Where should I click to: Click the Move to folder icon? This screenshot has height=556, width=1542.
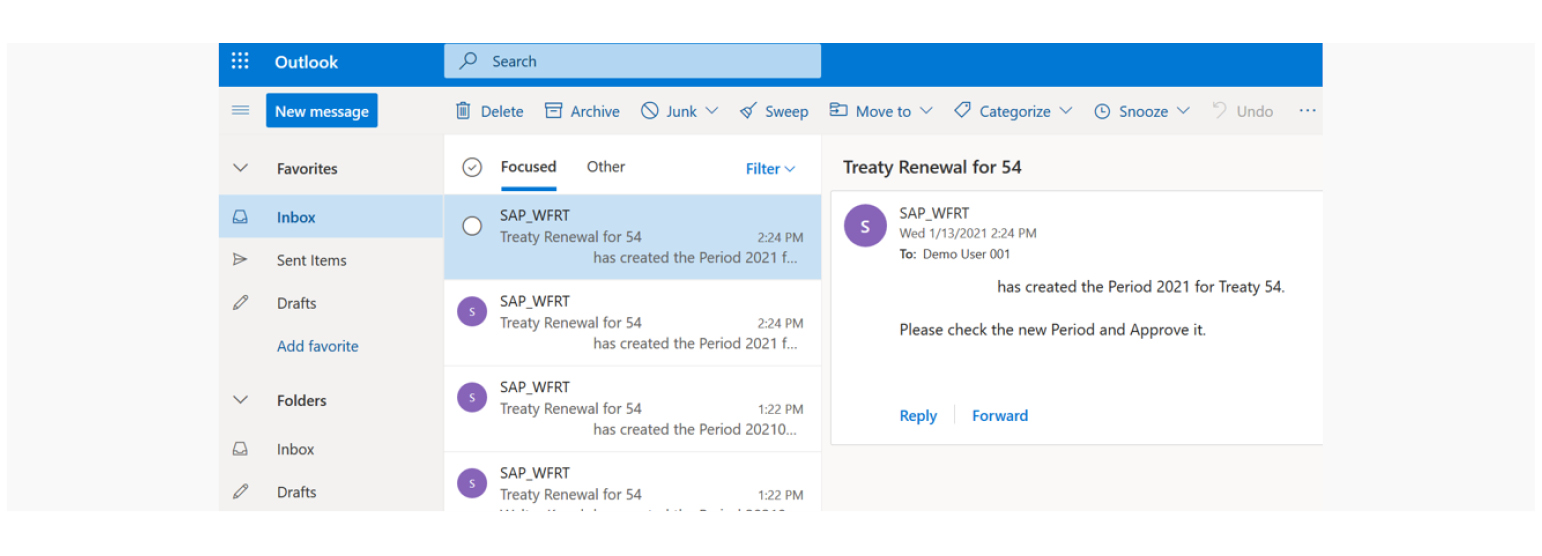838,111
